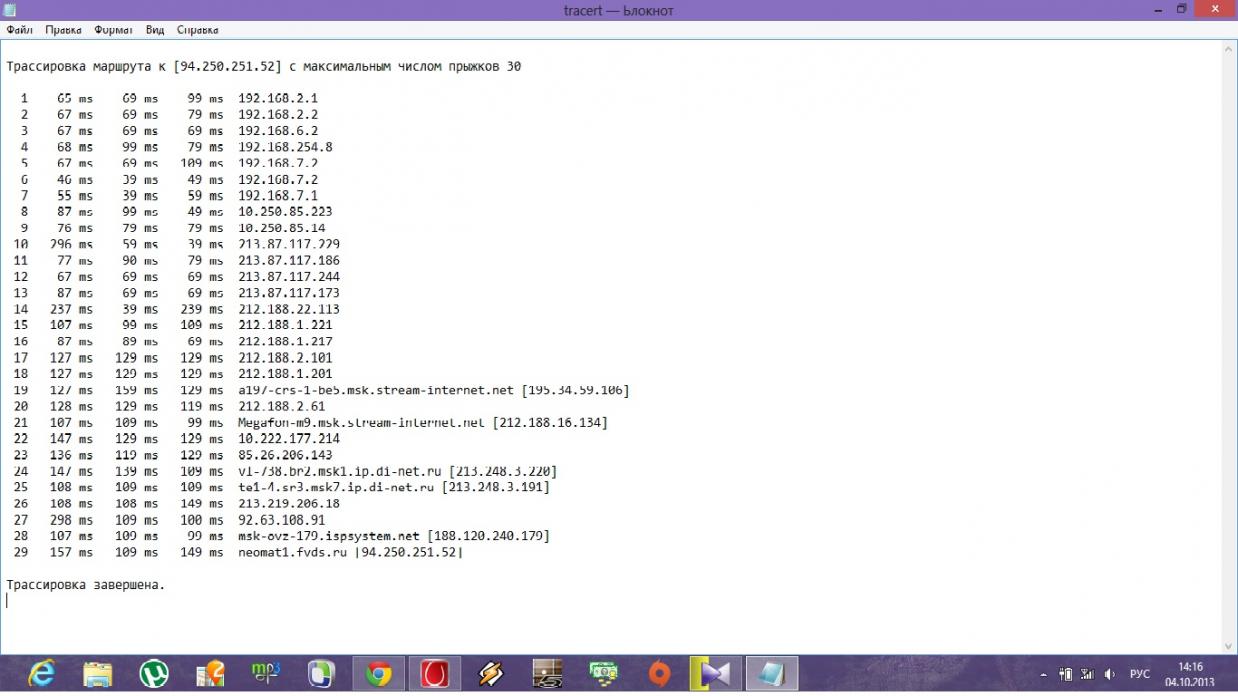
Task: Select the Notepad window icon in taskbar
Action: [x=771, y=674]
